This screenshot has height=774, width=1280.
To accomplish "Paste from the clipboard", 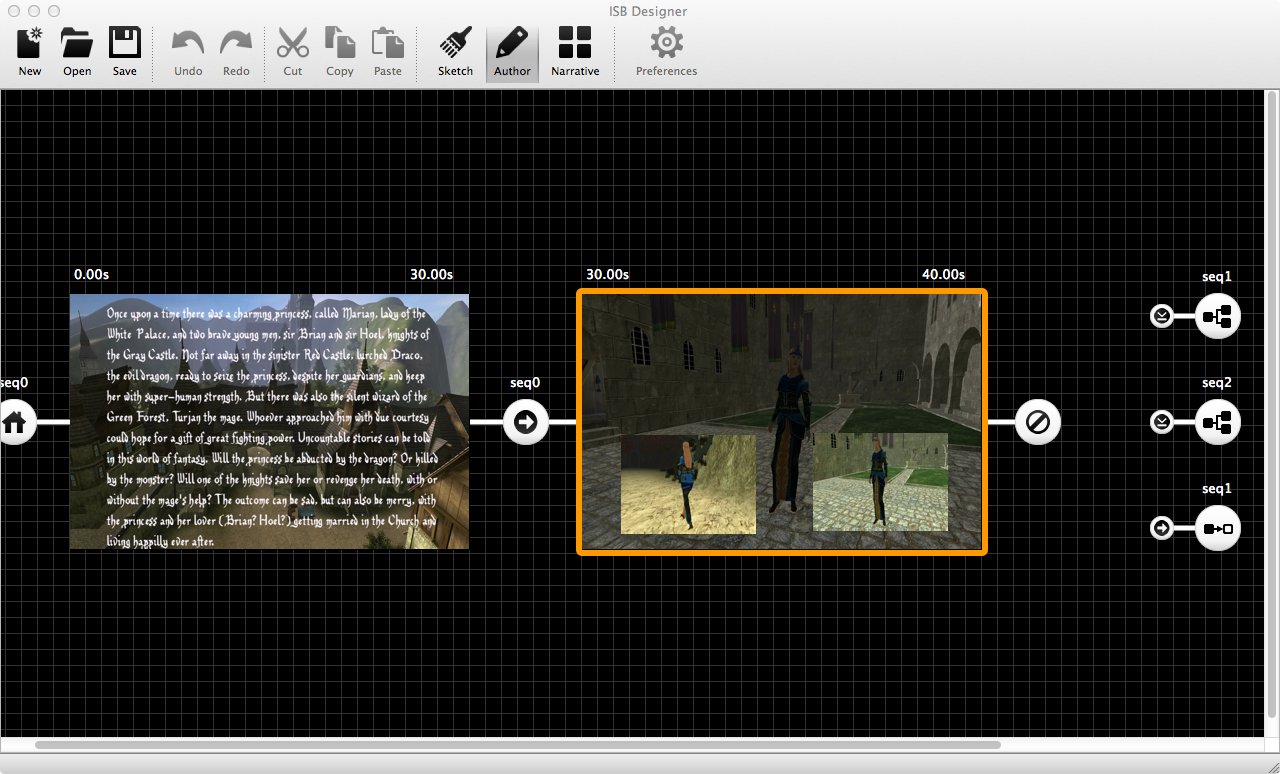I will click(388, 52).
